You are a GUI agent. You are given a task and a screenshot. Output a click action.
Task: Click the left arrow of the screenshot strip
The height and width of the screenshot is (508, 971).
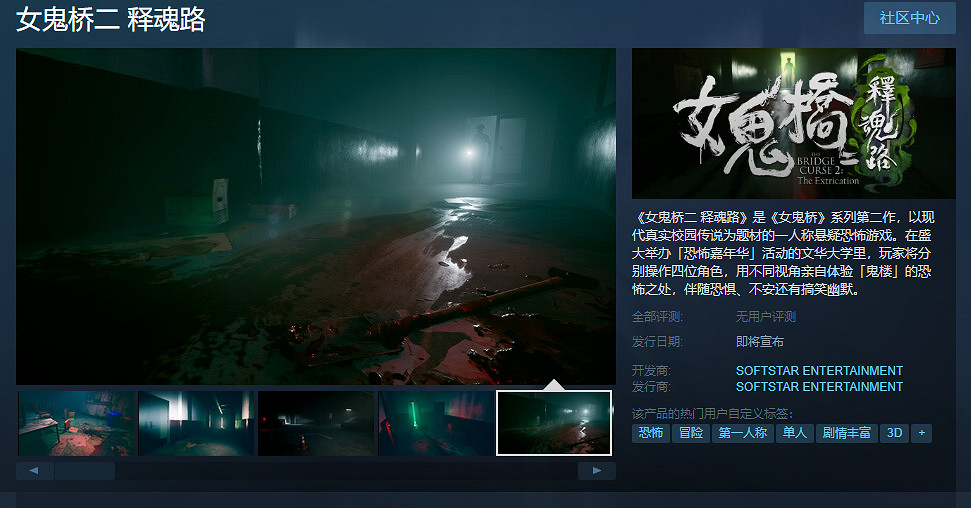click(x=34, y=471)
